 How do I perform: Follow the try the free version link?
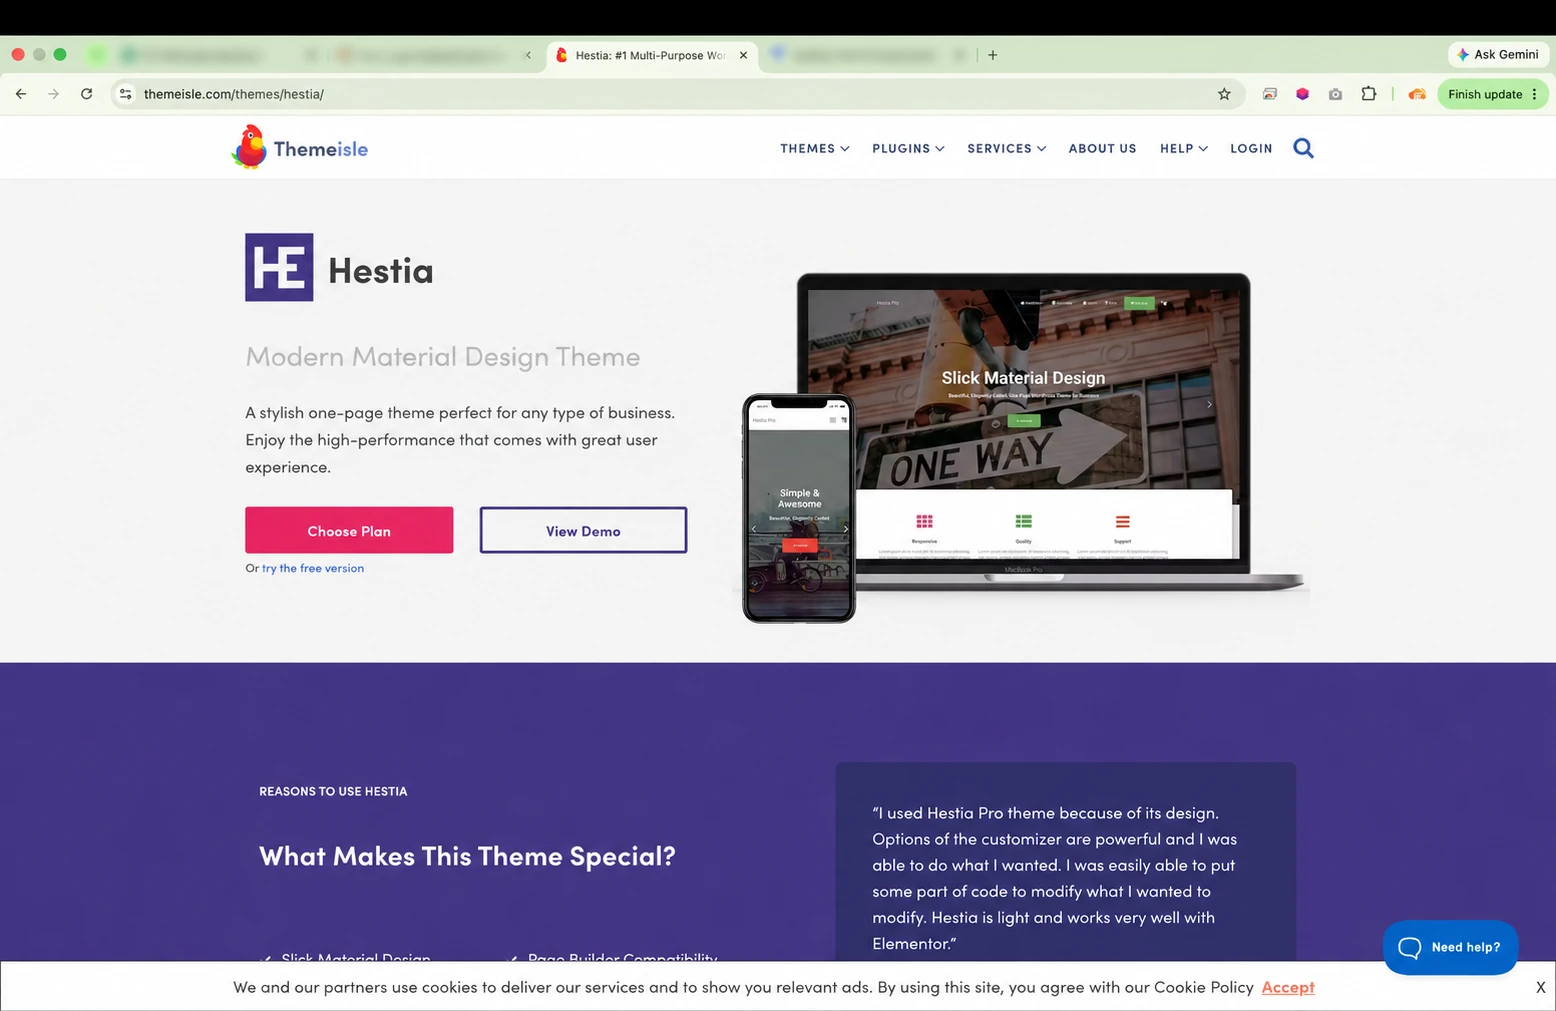coord(313,568)
